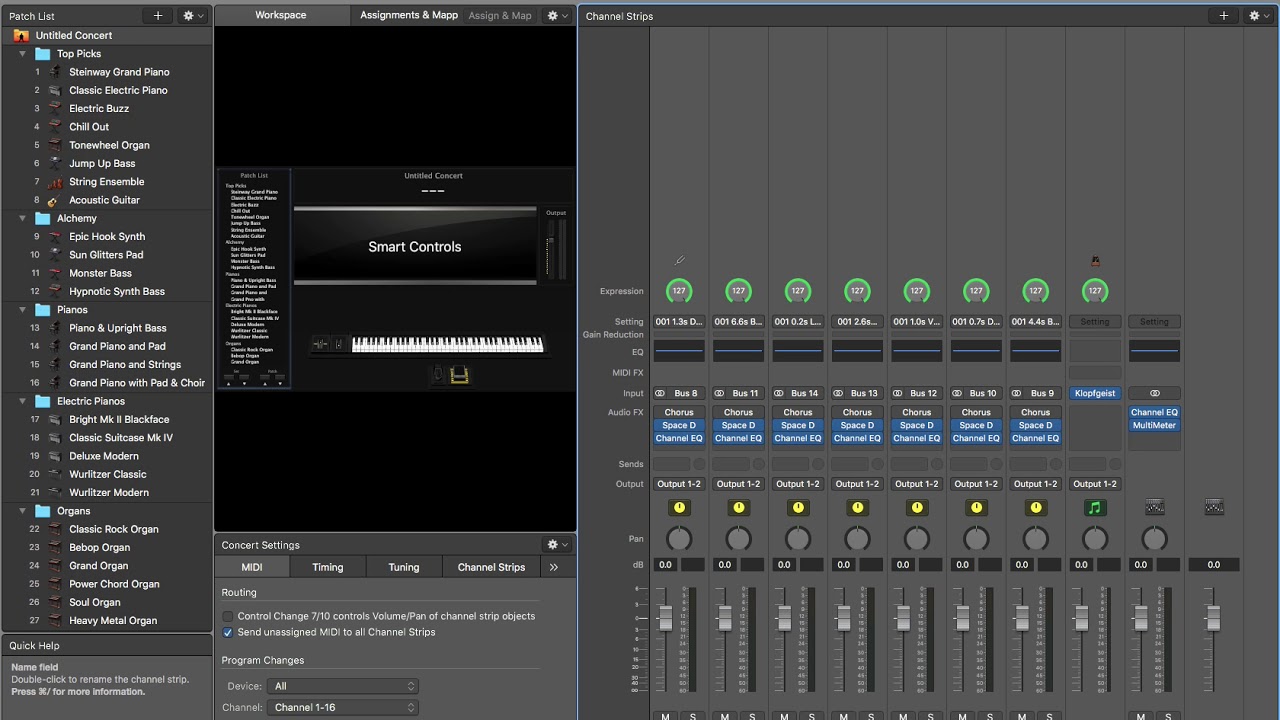Image resolution: width=1280 pixels, height=720 pixels.
Task: Add a new patch with Patch List plus button
Action: 157,15
